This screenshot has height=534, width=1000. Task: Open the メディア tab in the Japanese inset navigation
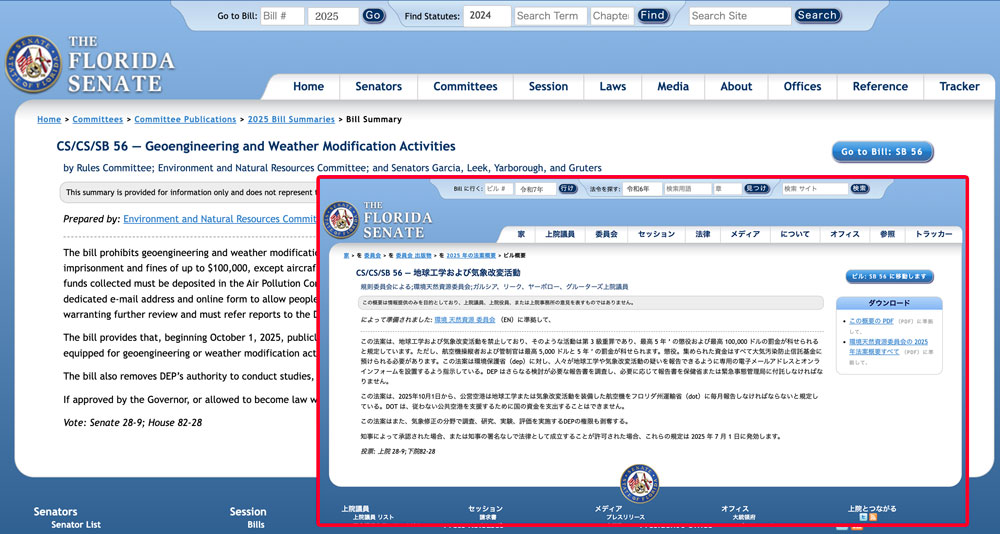point(745,234)
